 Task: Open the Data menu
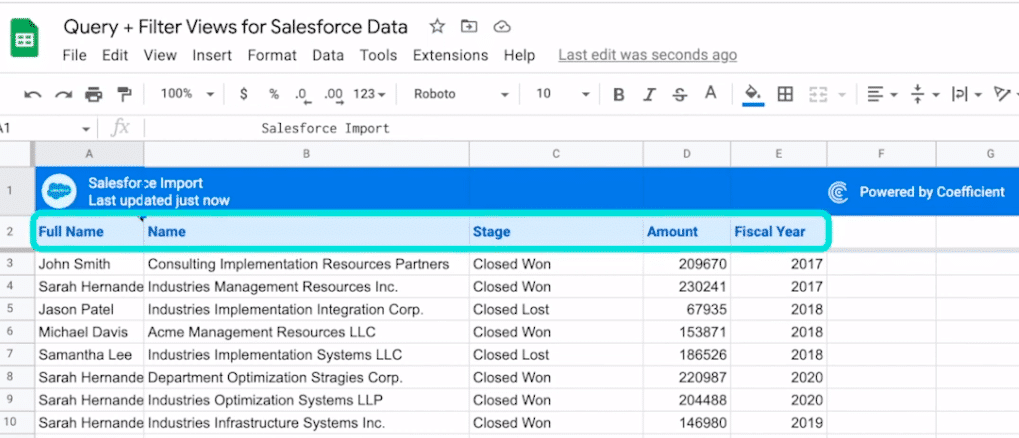coord(328,55)
